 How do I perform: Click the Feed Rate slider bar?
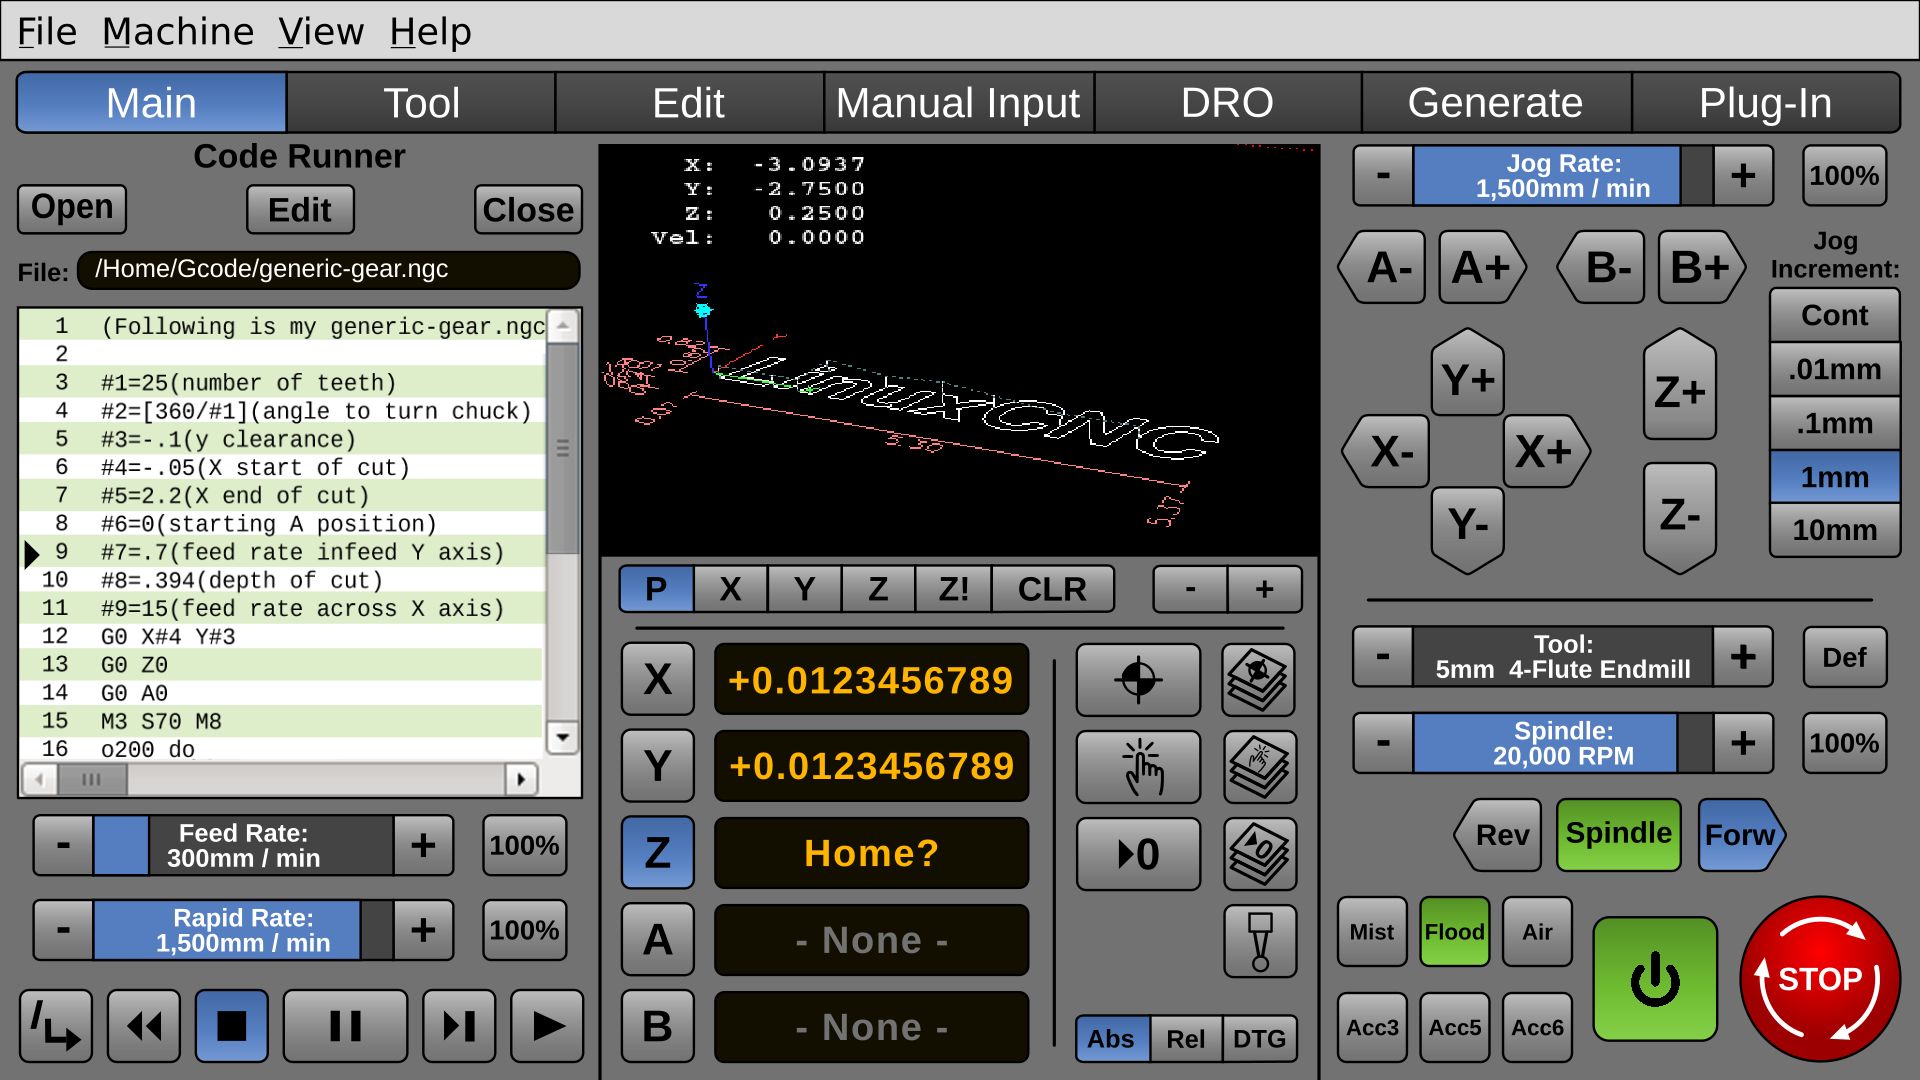[x=243, y=845]
